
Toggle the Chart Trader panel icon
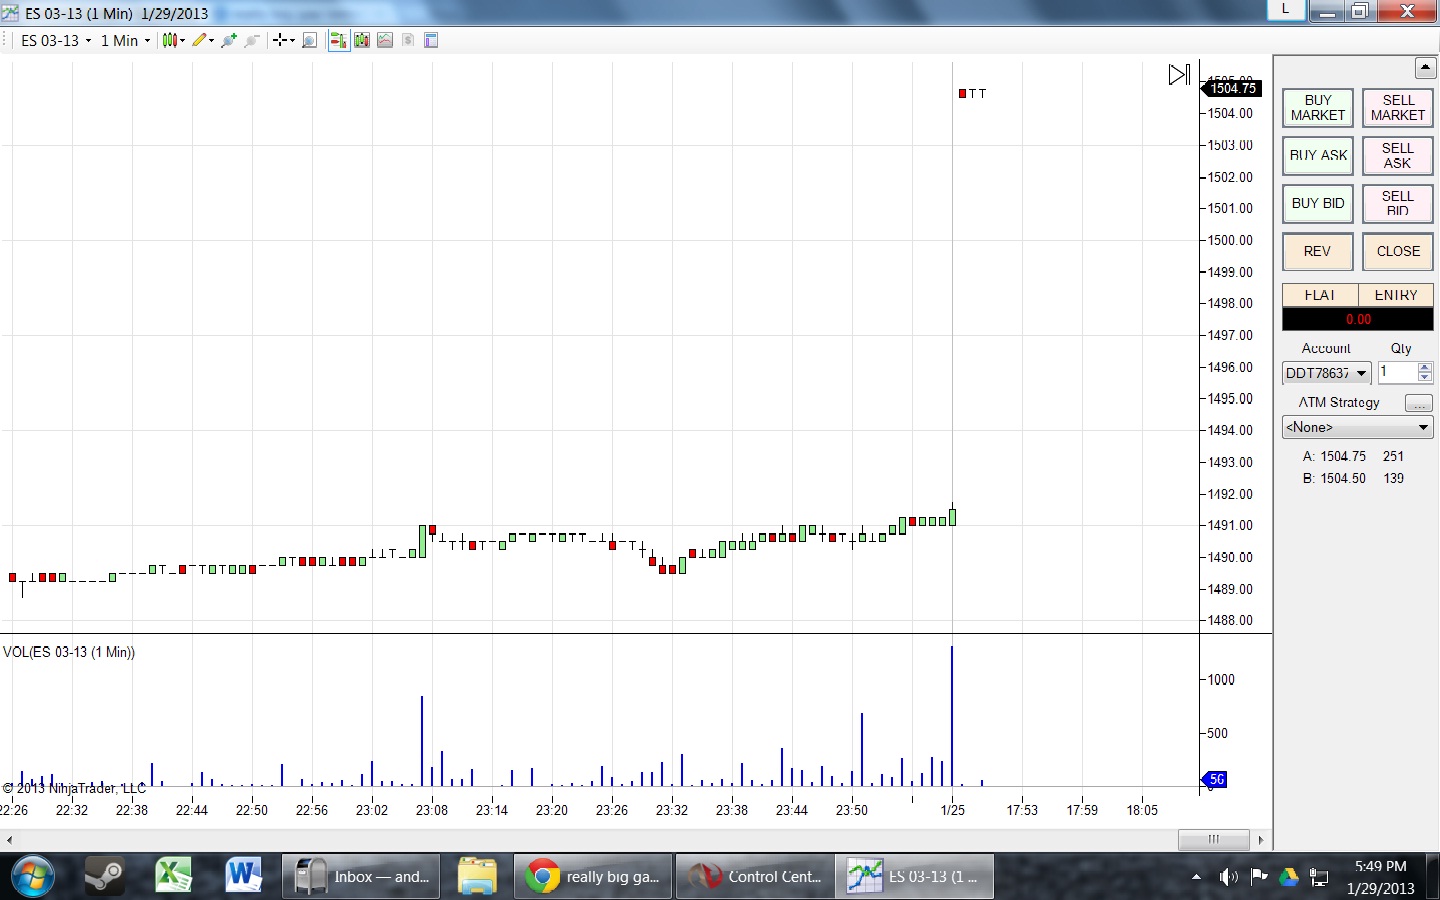[x=338, y=40]
